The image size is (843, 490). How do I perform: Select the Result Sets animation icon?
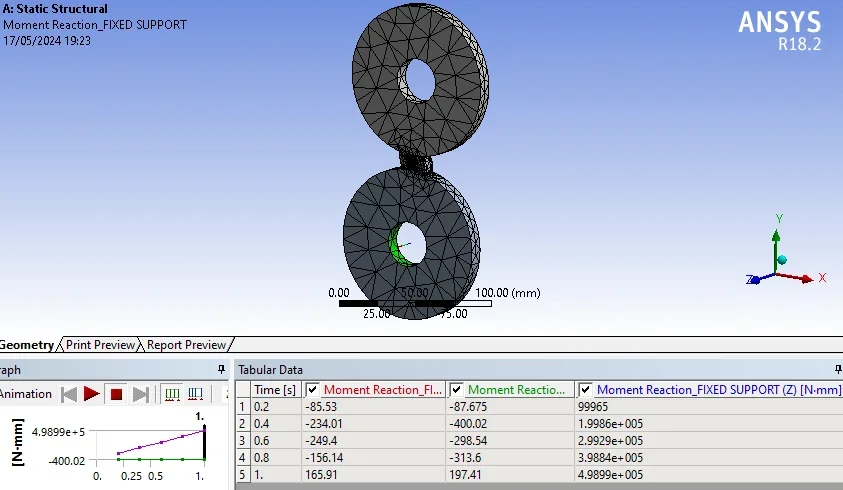click(x=197, y=394)
